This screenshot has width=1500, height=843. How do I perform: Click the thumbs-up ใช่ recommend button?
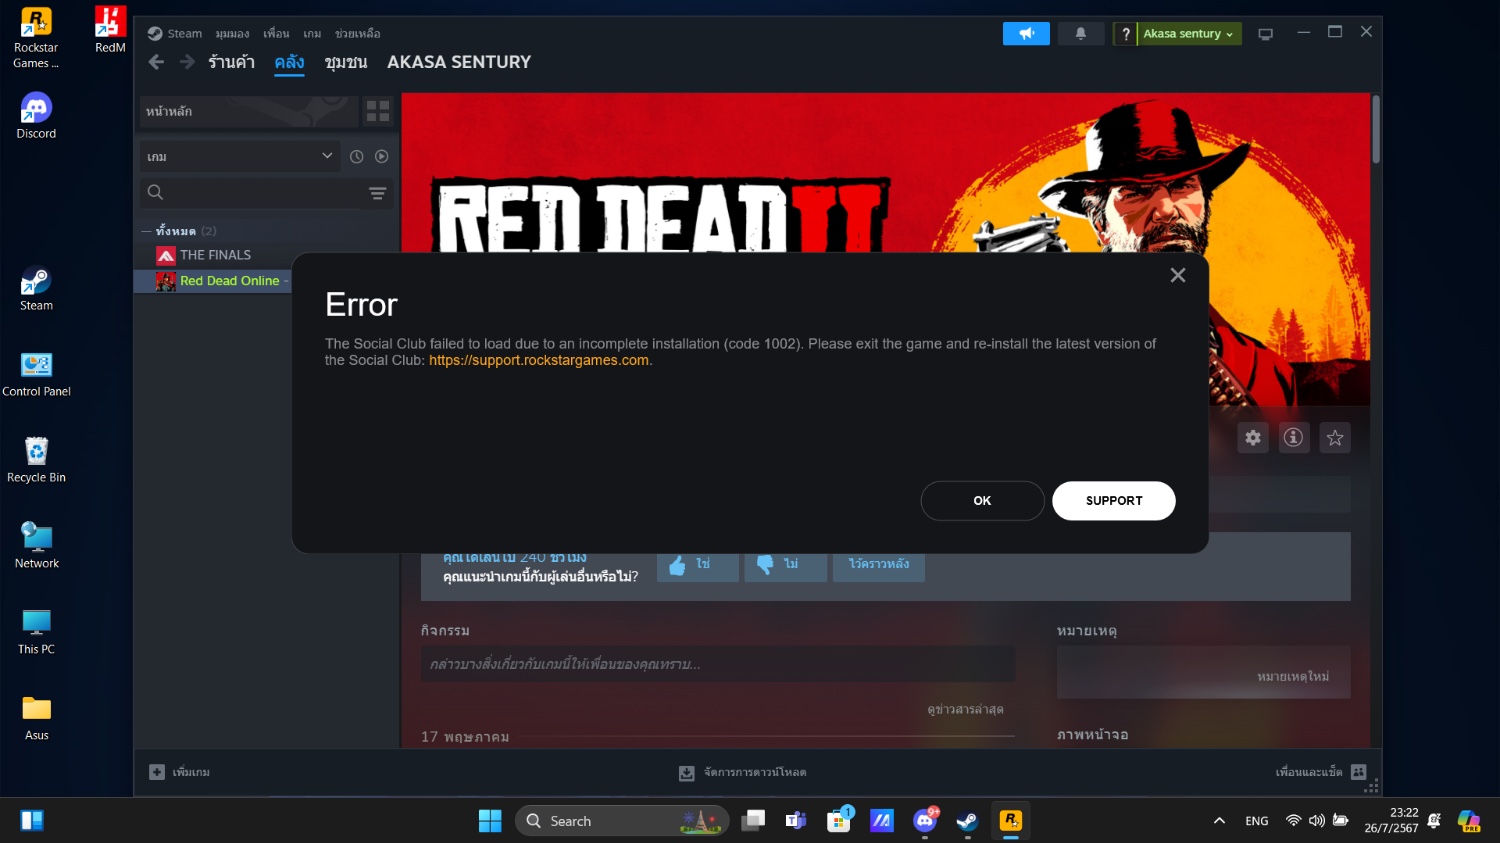[x=697, y=565]
